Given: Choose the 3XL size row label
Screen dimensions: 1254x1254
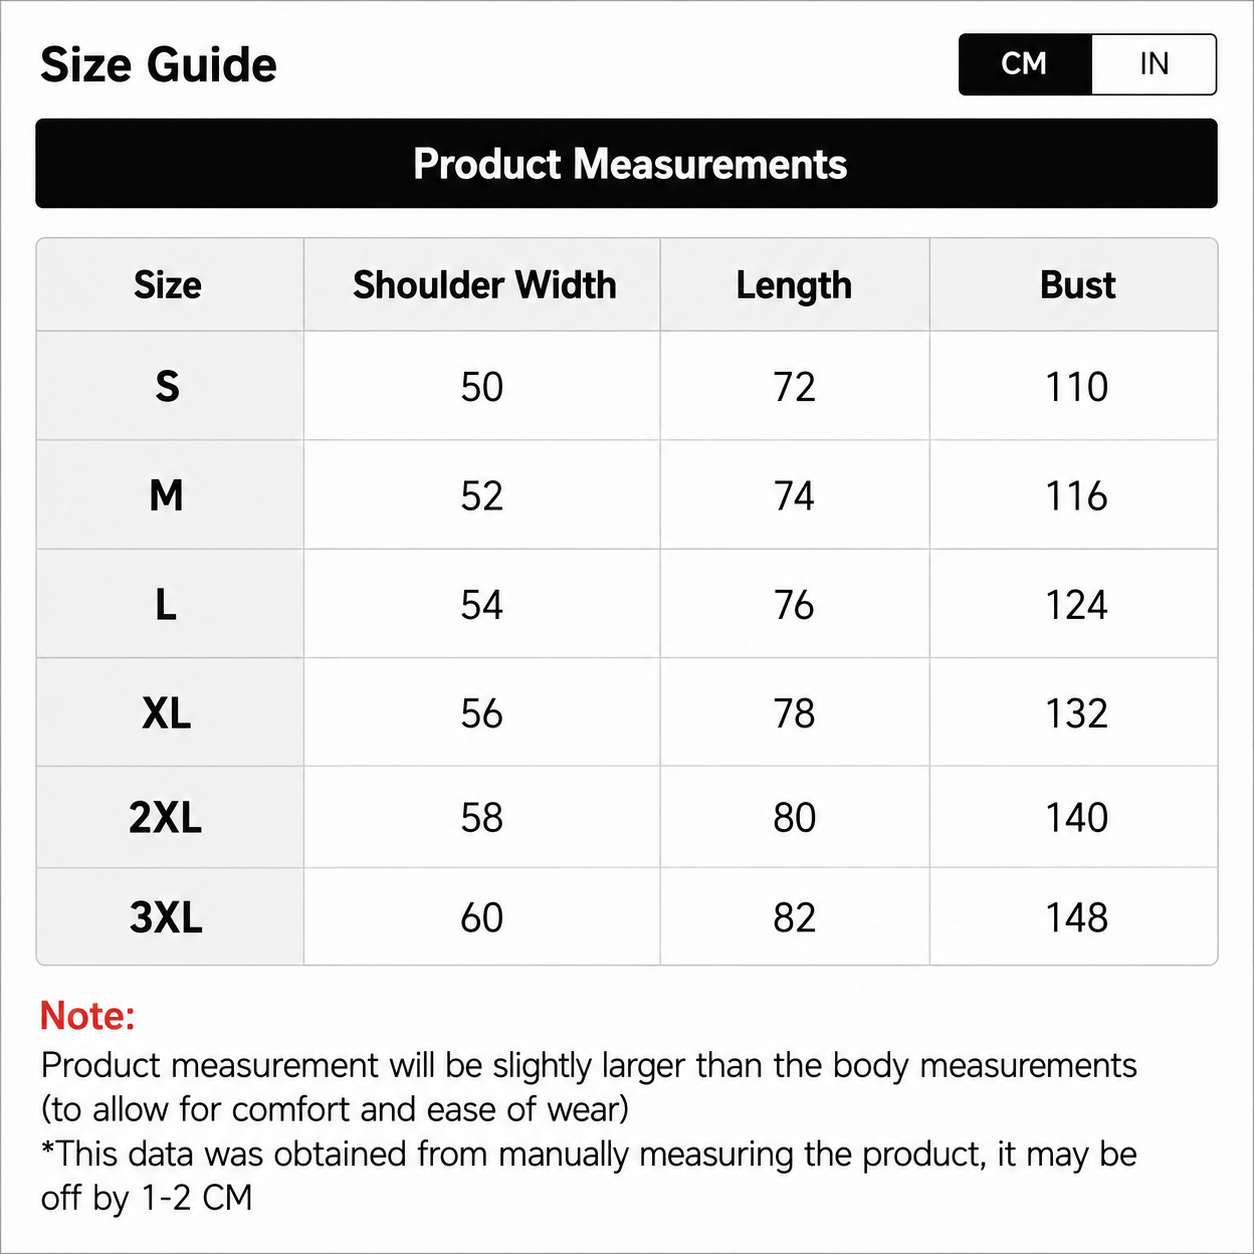Looking at the screenshot, I should click(166, 917).
